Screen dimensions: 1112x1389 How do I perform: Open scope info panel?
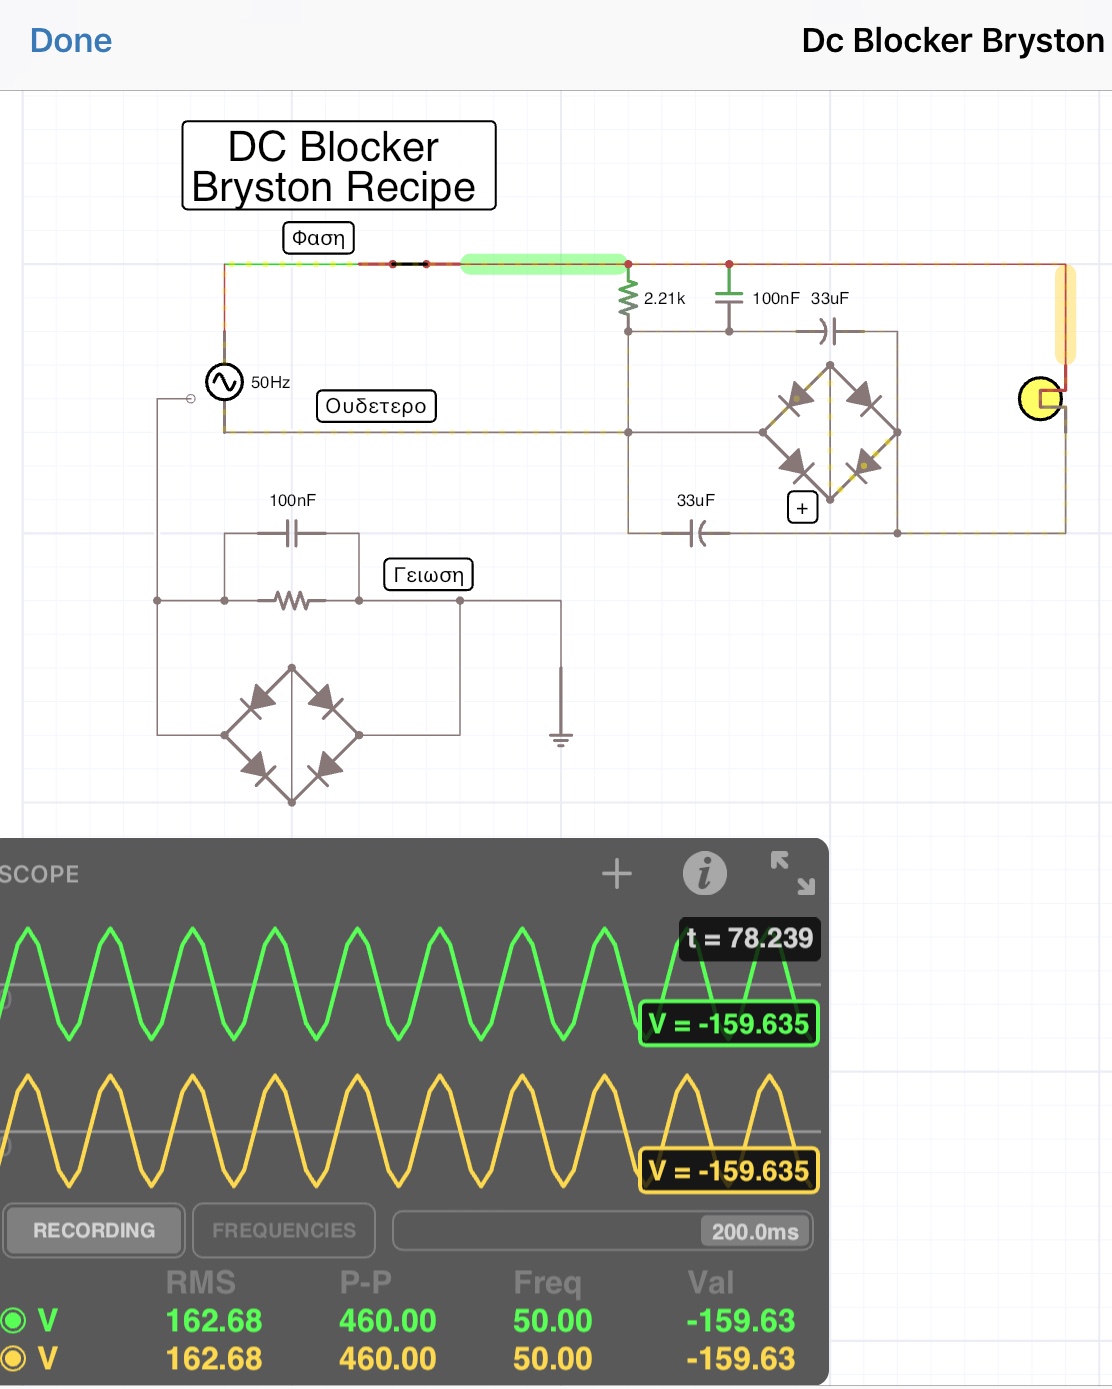704,873
